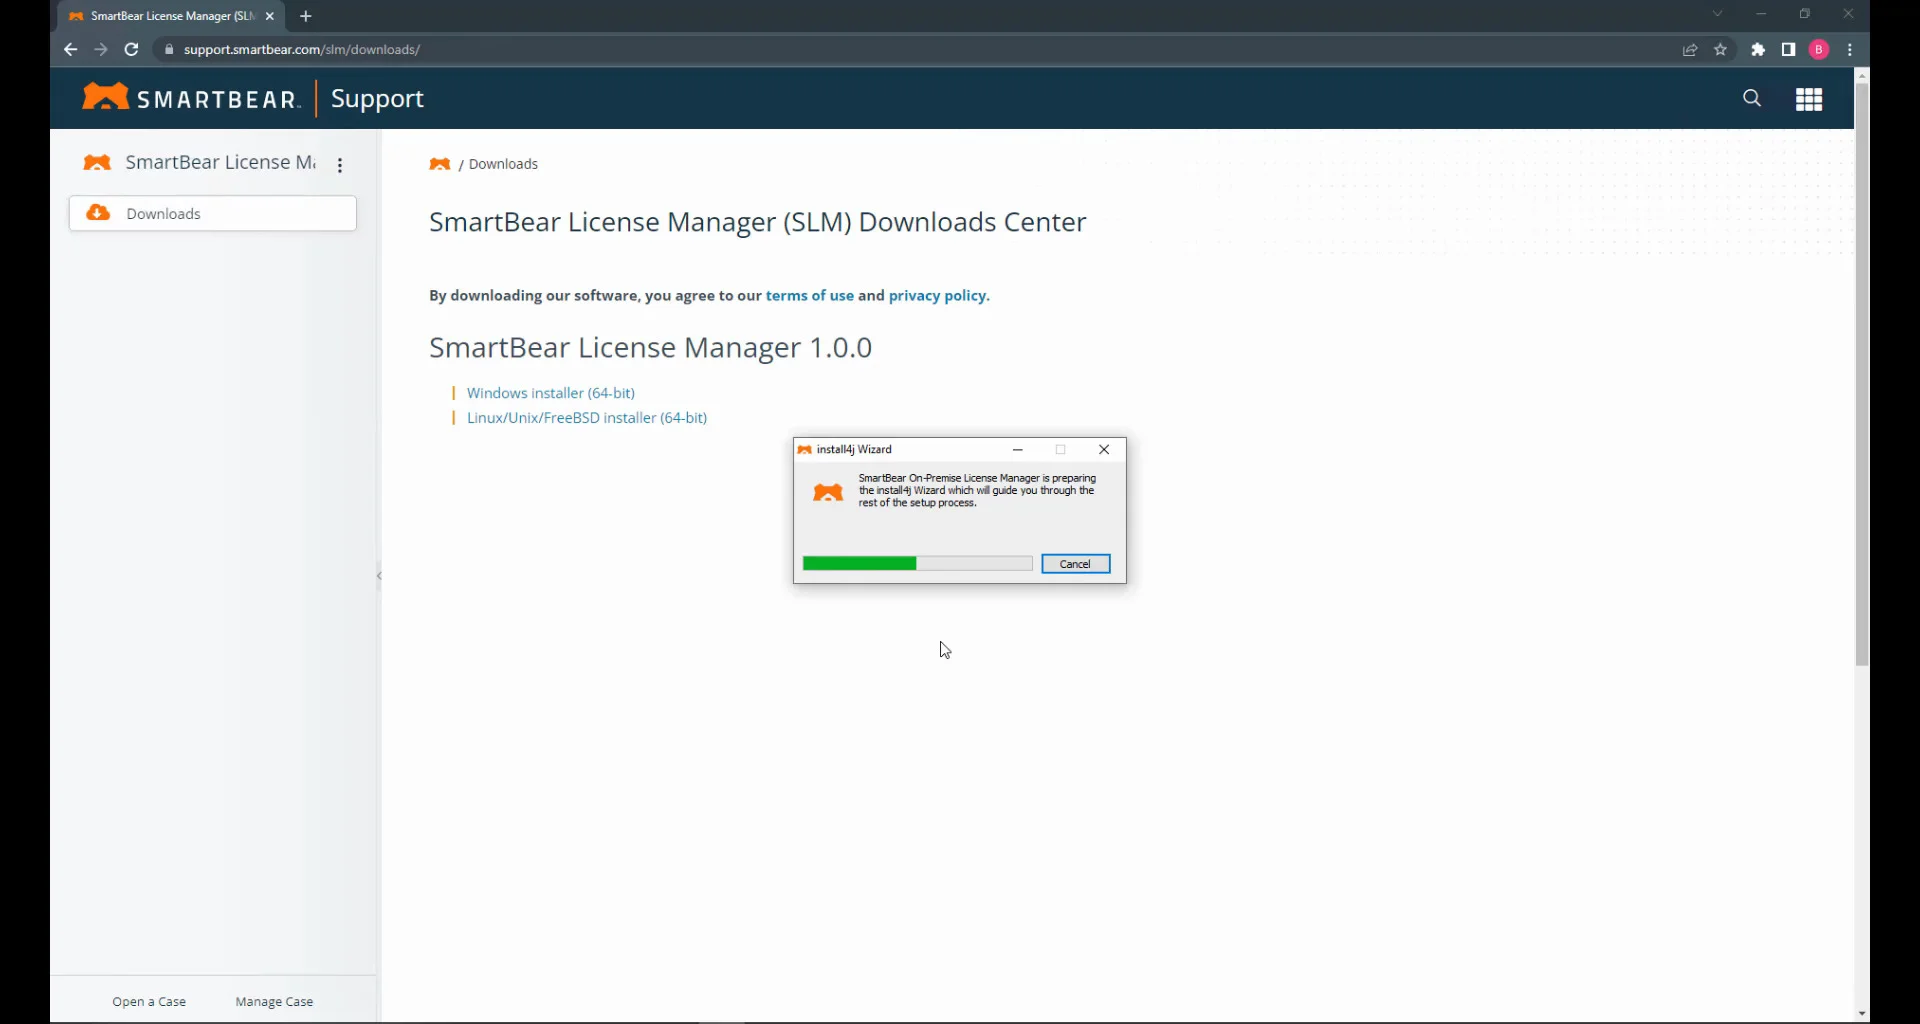This screenshot has width=1920, height=1024.
Task: Click the breadcrumb SmartBear home icon
Action: pyautogui.click(x=440, y=164)
